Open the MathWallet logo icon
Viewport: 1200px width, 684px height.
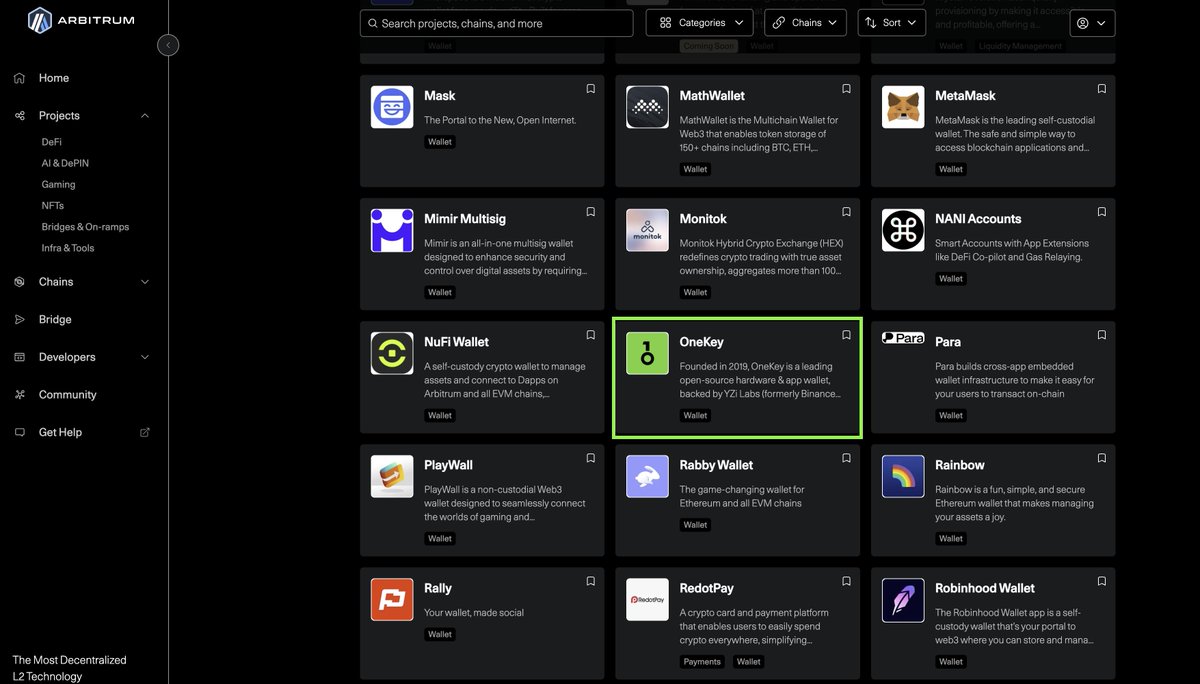pos(648,107)
